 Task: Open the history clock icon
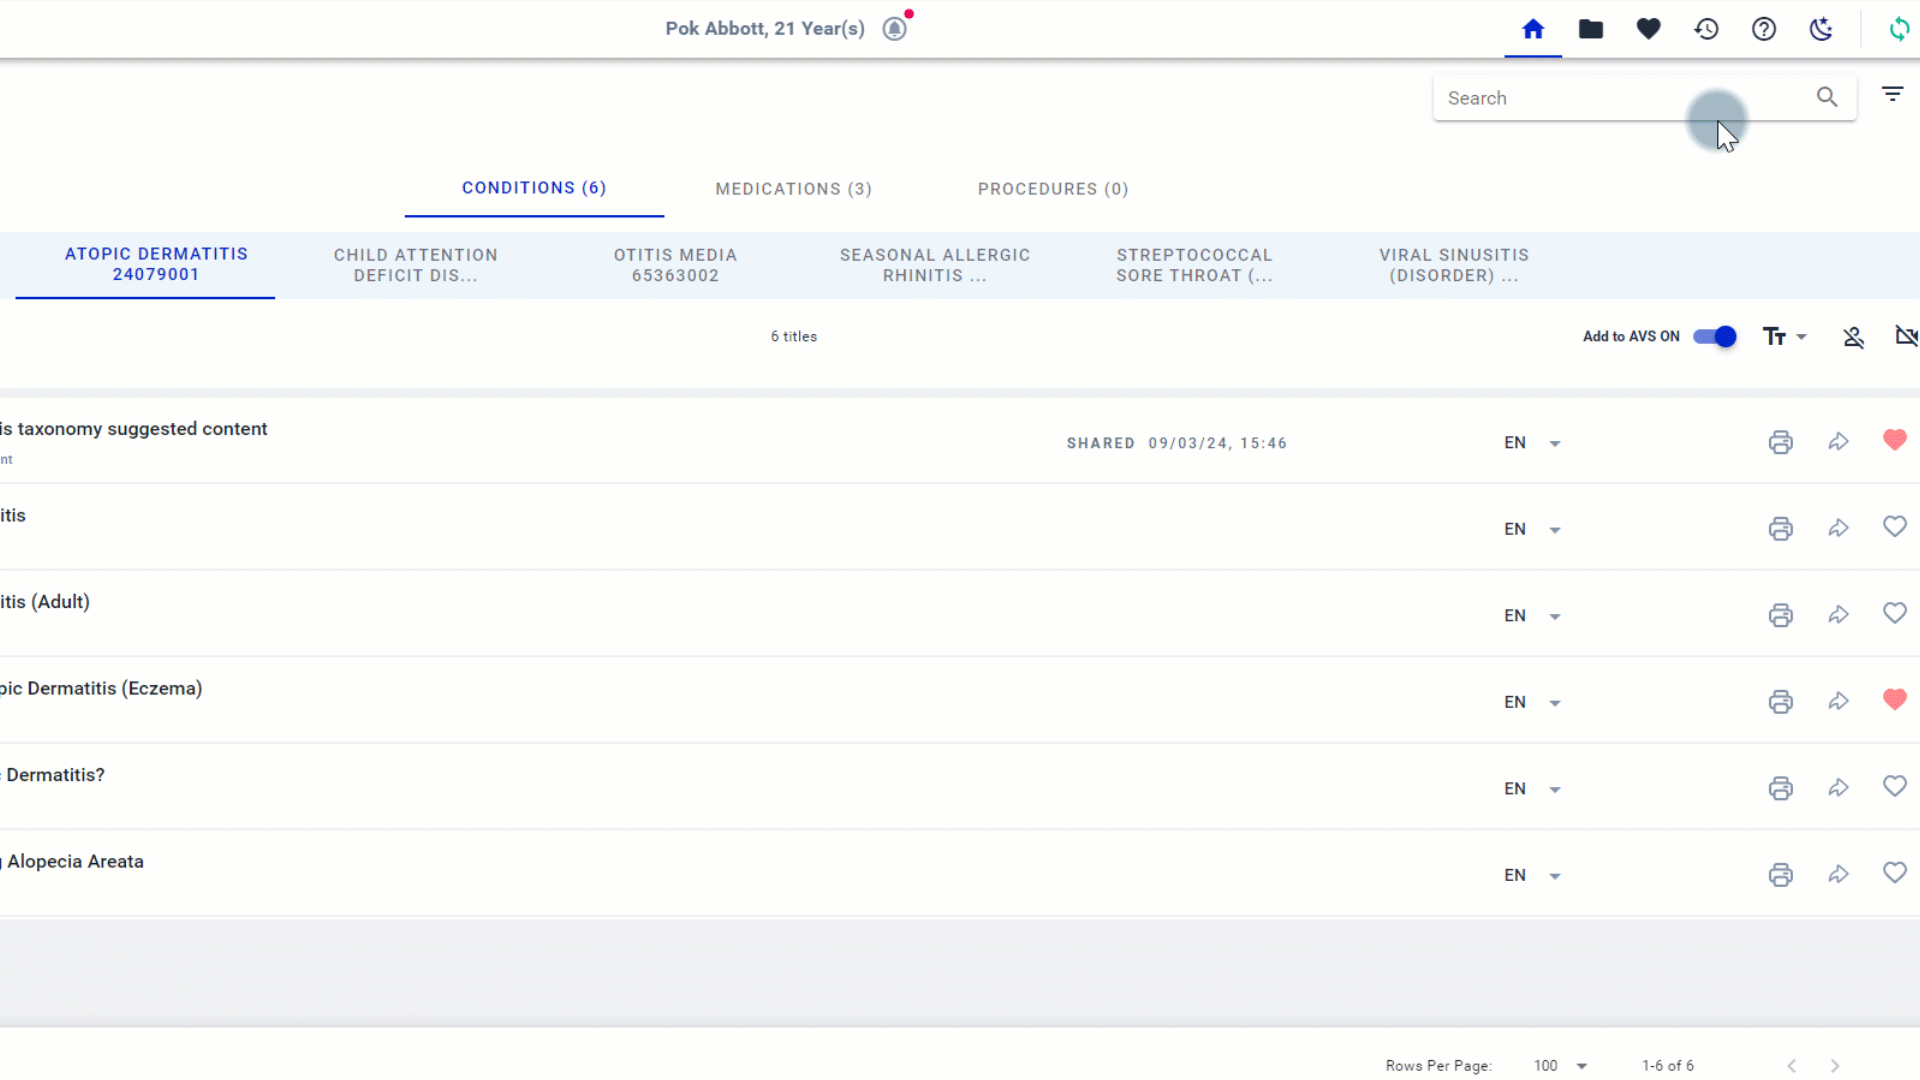click(x=1706, y=29)
